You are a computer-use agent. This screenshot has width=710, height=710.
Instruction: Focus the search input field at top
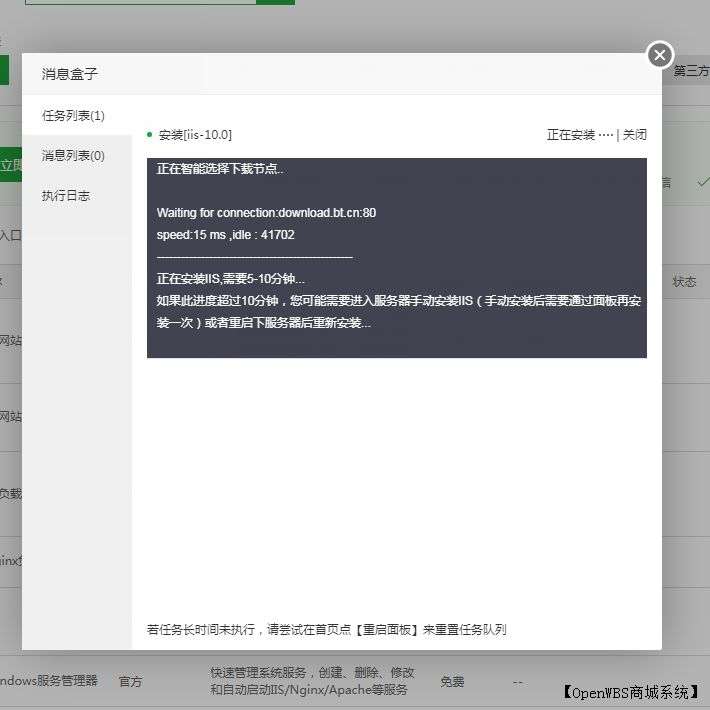(140, 2)
